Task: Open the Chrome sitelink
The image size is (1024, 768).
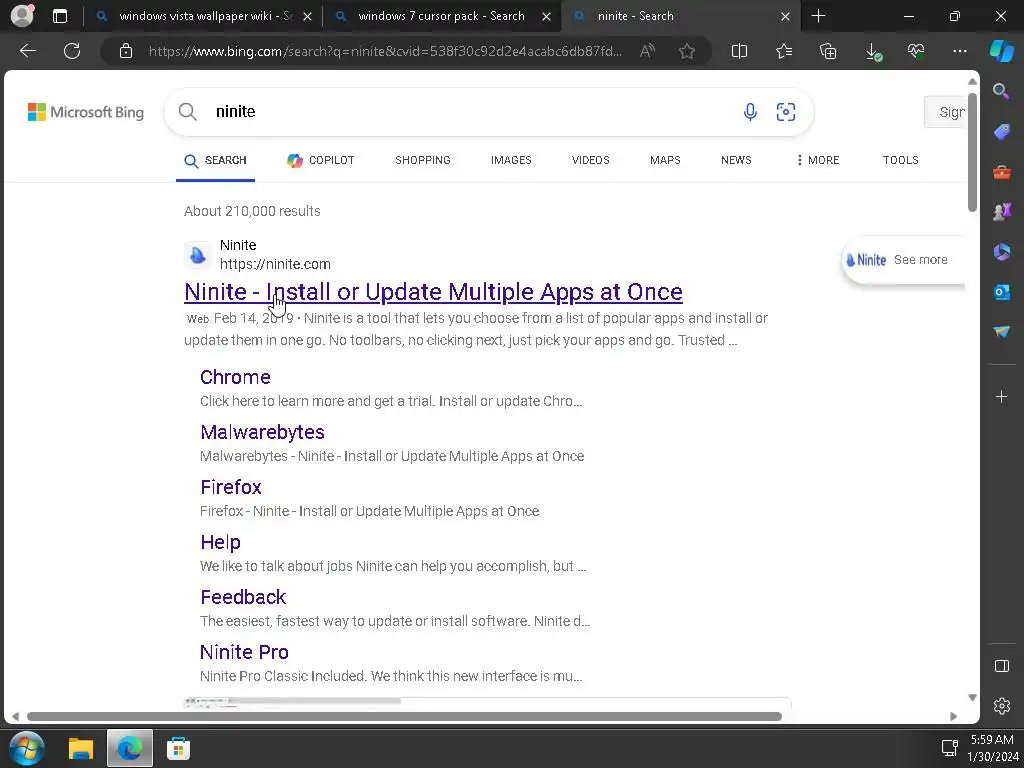Action: 235,377
